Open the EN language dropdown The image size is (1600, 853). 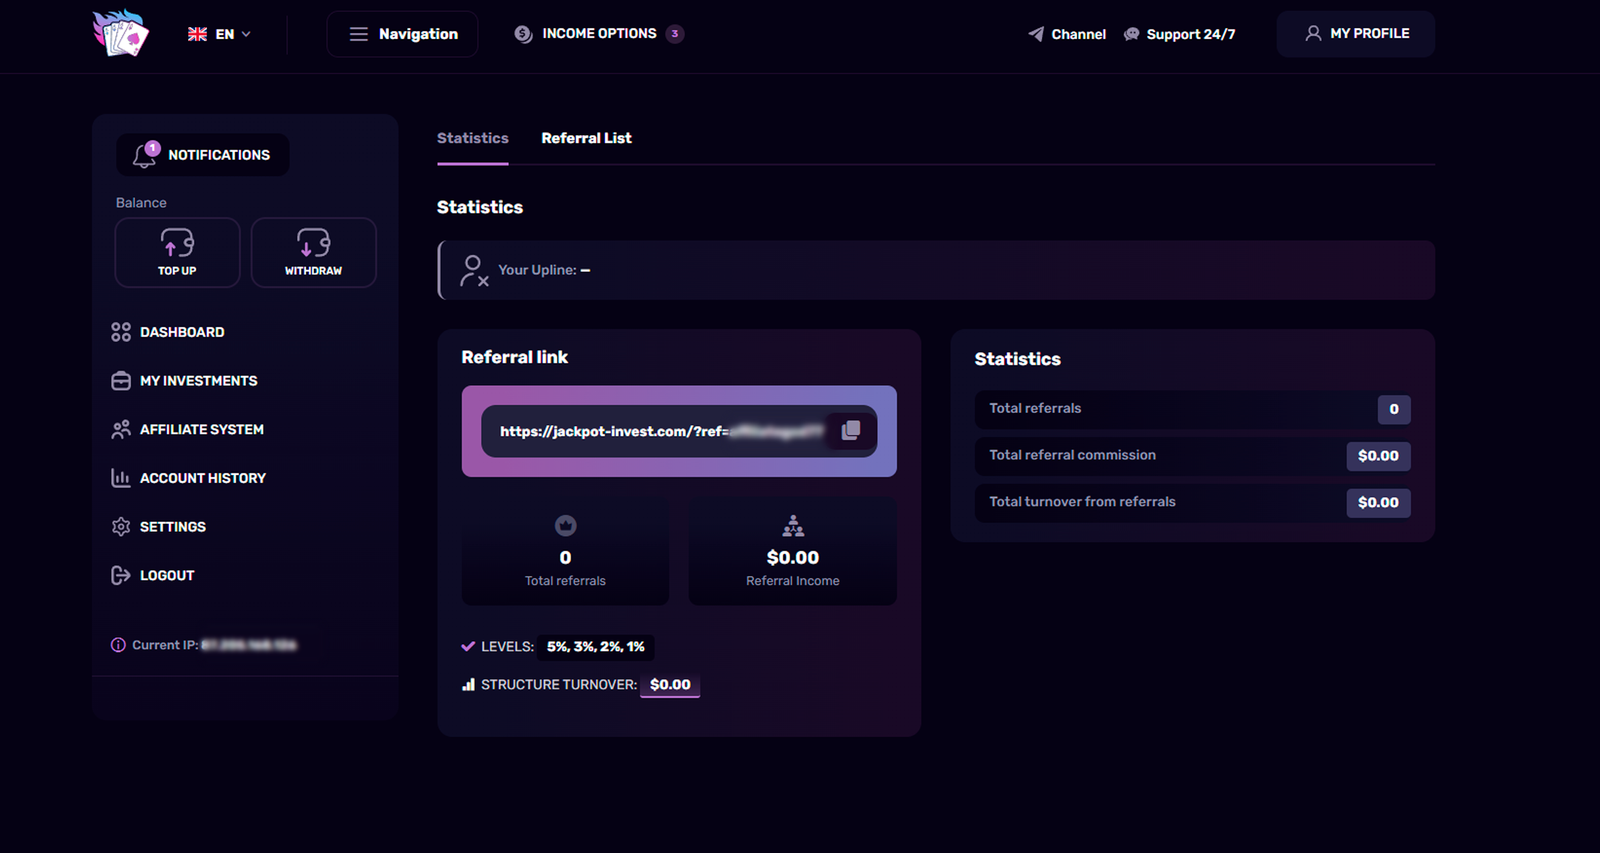coord(220,34)
